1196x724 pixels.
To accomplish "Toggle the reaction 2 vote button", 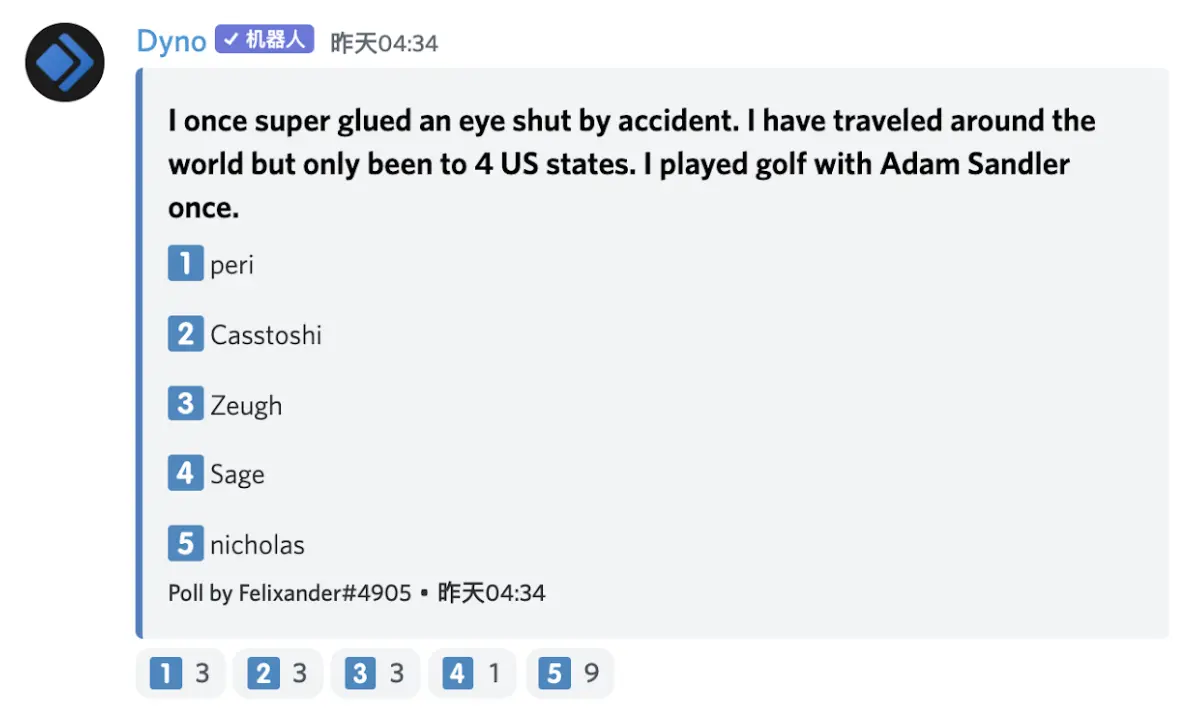I will point(277,674).
